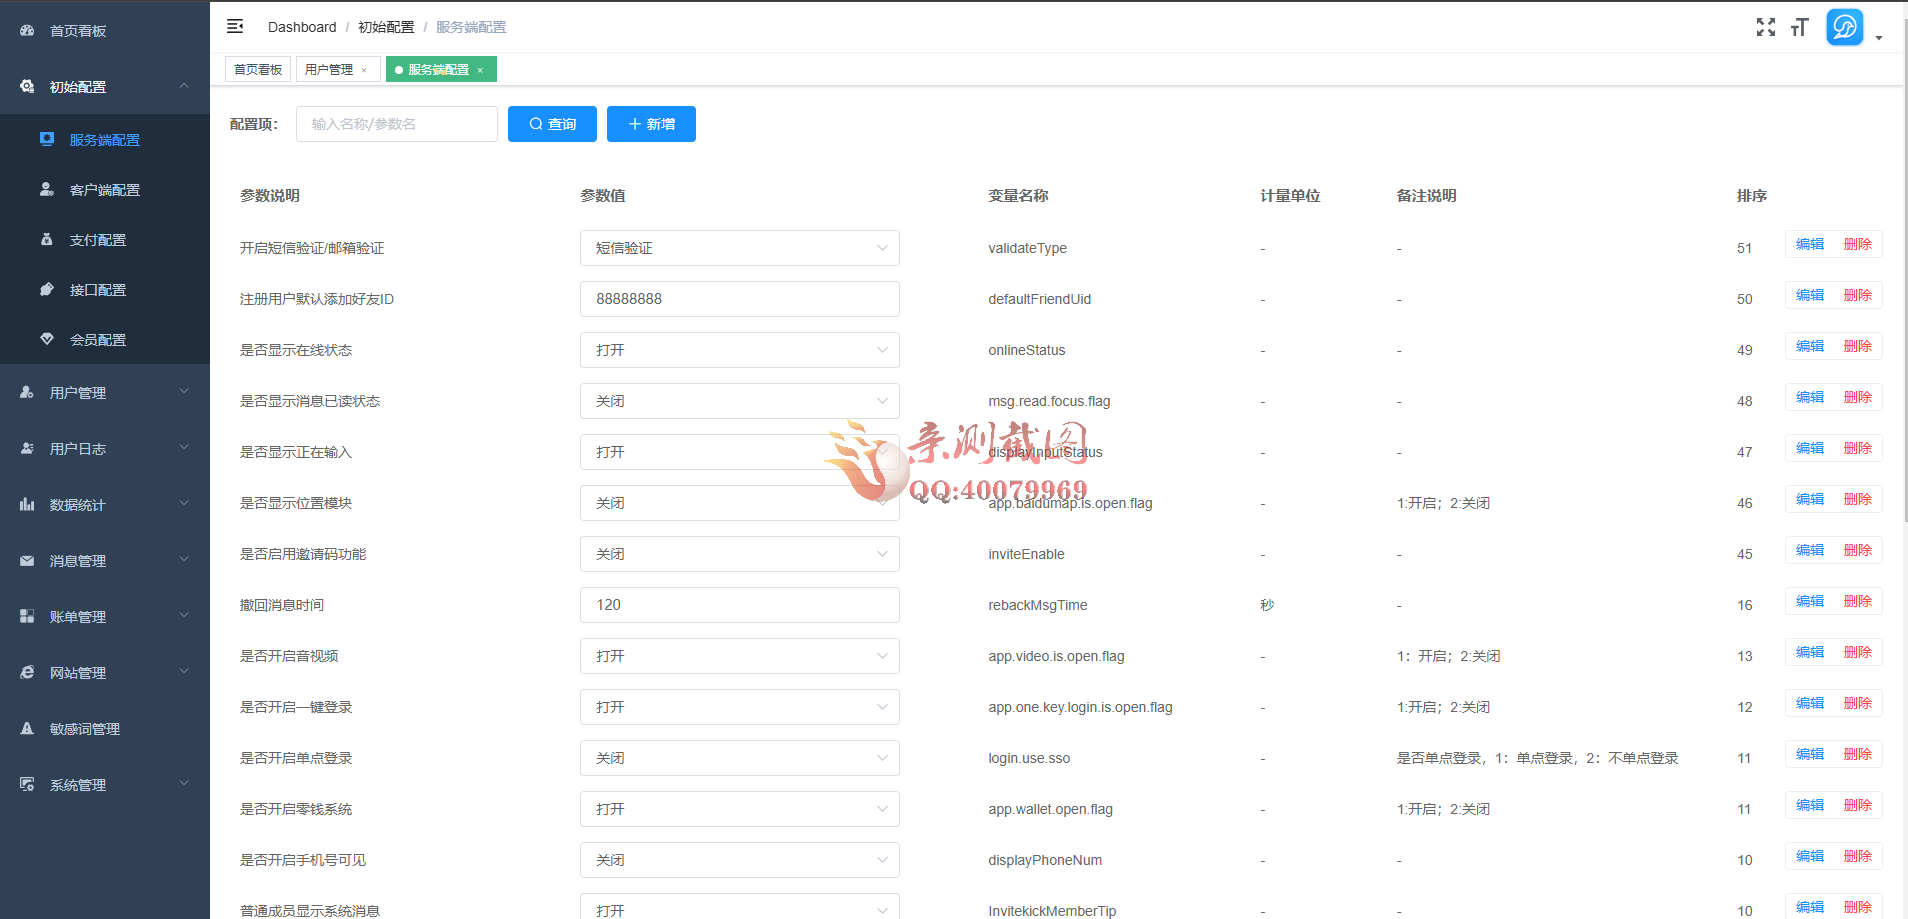Open the onlineStatus value dropdown
The width and height of the screenshot is (1908, 919).
coord(739,350)
